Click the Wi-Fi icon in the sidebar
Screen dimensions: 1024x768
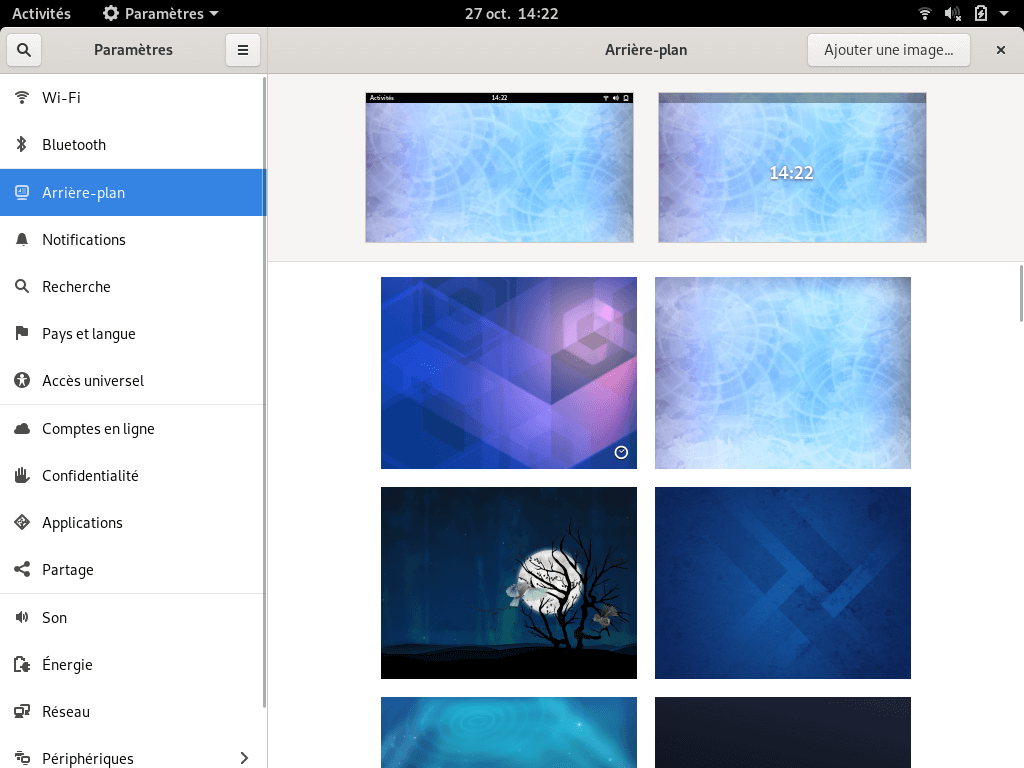point(22,97)
